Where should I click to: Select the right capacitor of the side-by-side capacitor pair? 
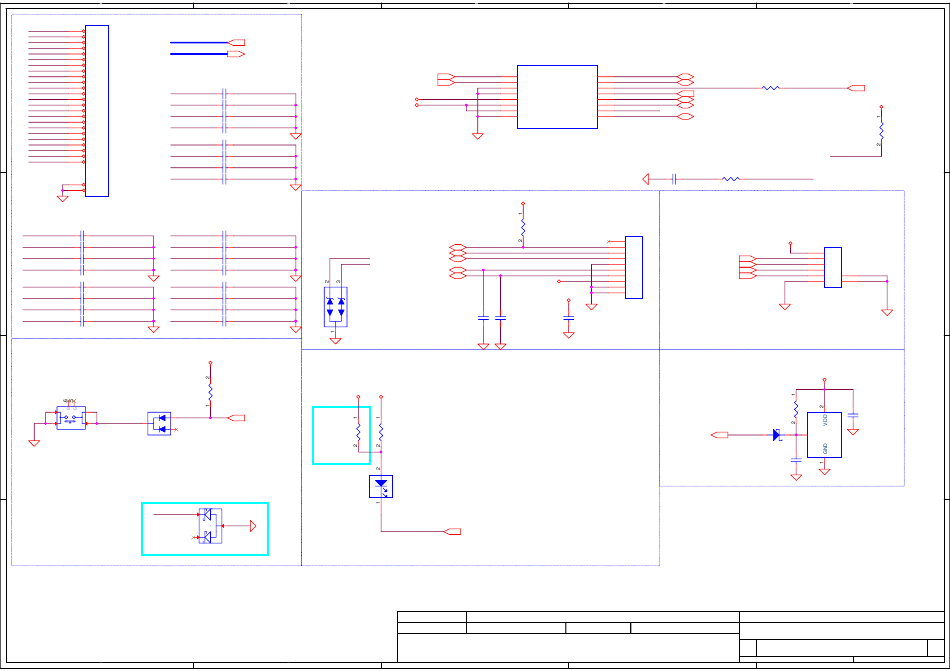pyautogui.click(x=500, y=318)
